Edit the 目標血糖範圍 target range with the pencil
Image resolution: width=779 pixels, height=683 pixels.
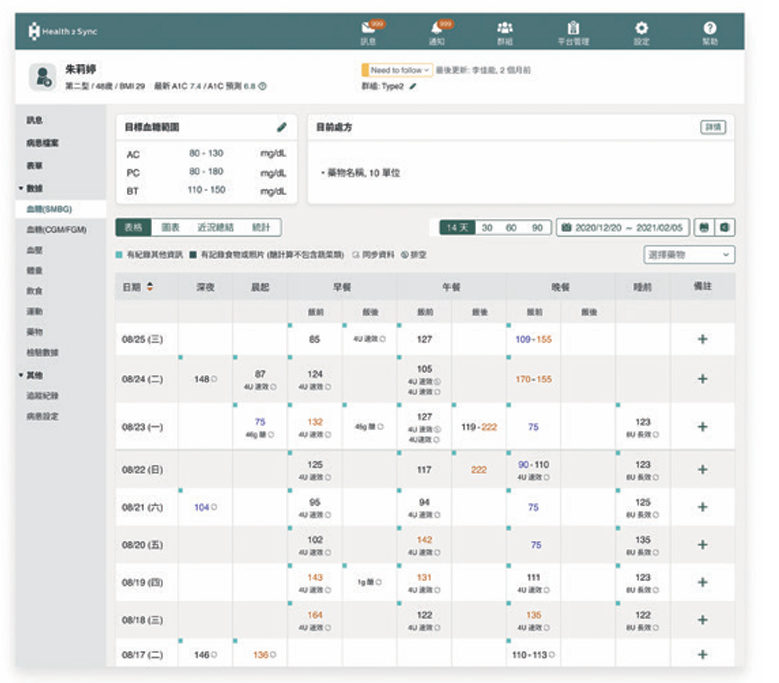(282, 127)
